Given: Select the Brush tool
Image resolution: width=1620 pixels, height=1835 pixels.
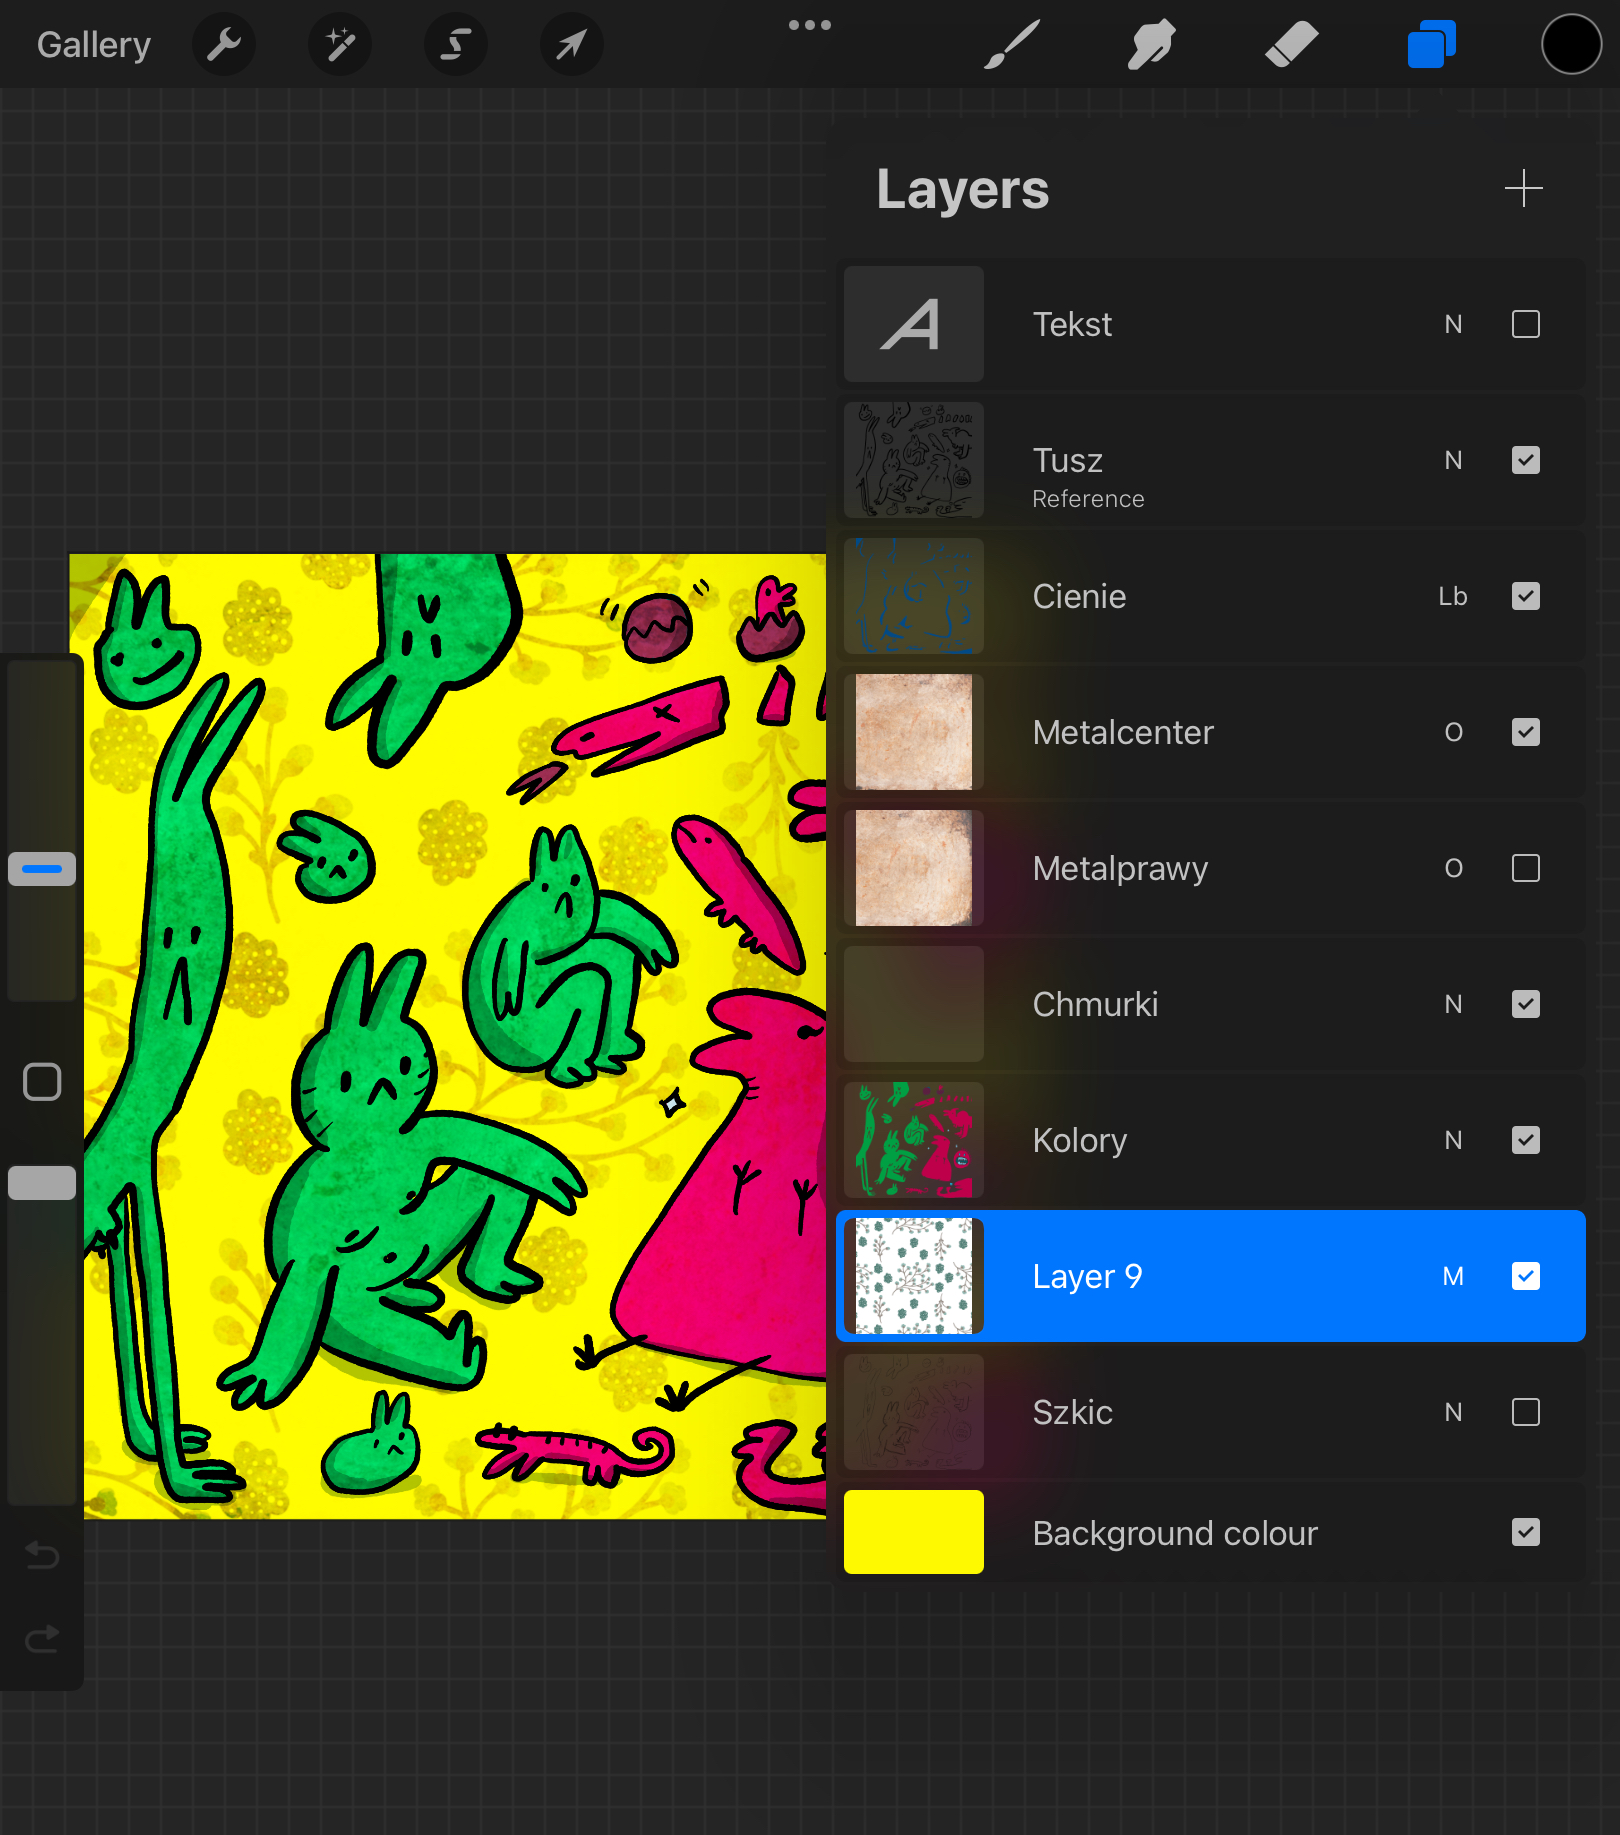Looking at the screenshot, I should point(1012,45).
